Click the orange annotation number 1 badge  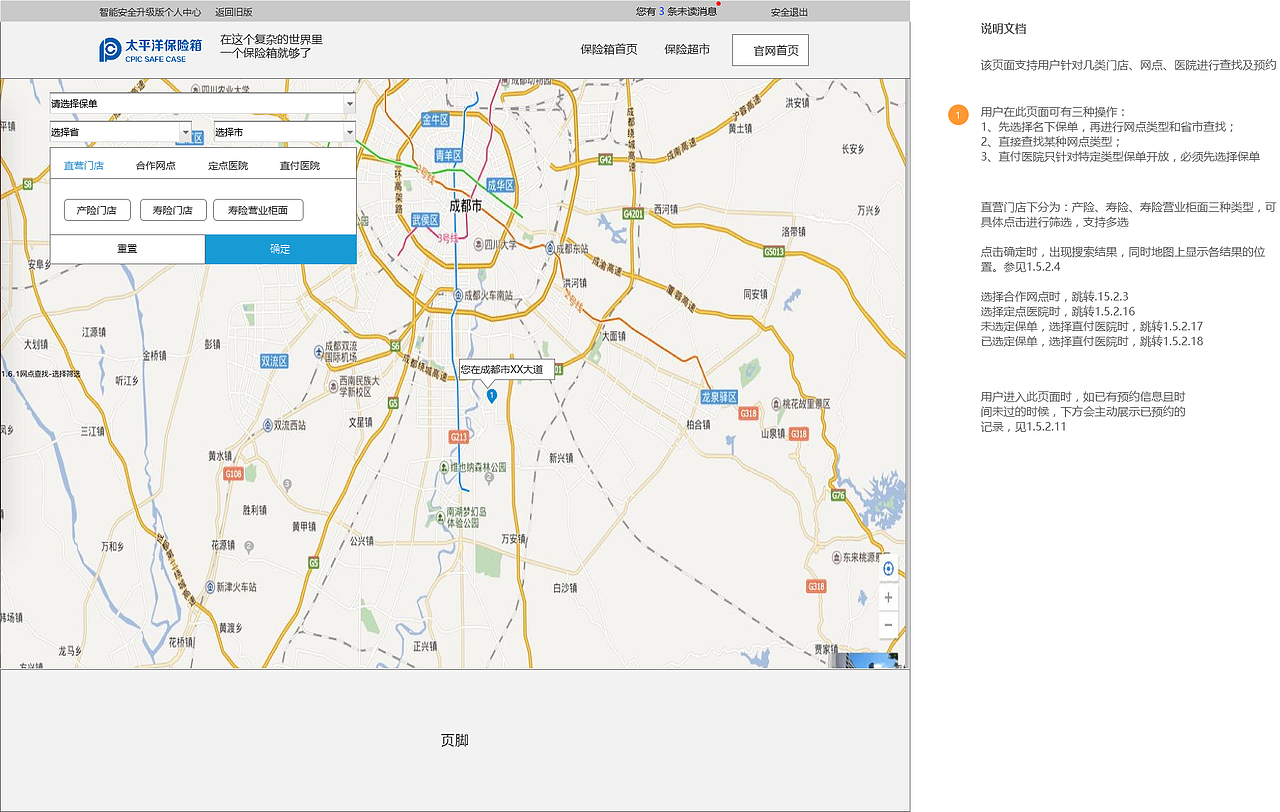(x=958, y=116)
